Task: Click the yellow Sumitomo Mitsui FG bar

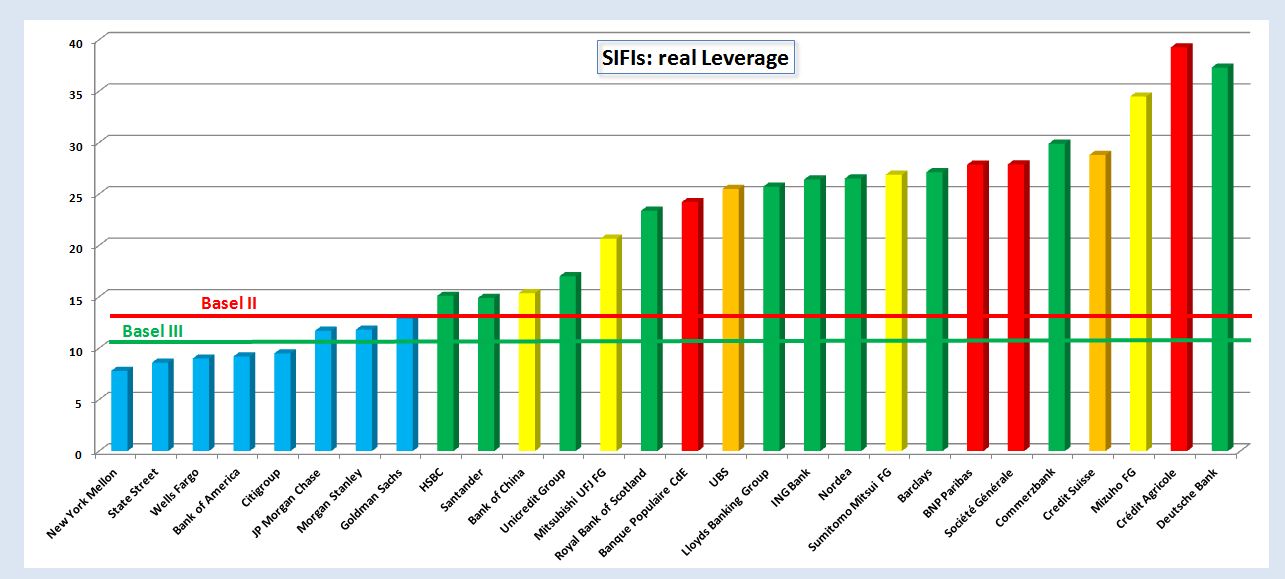Action: point(896,312)
